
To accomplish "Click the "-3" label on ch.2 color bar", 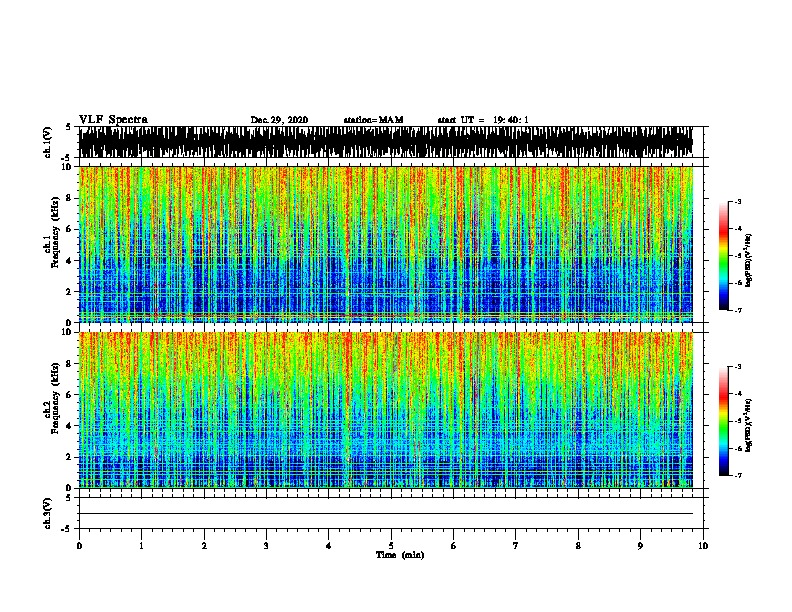I will click(738, 367).
